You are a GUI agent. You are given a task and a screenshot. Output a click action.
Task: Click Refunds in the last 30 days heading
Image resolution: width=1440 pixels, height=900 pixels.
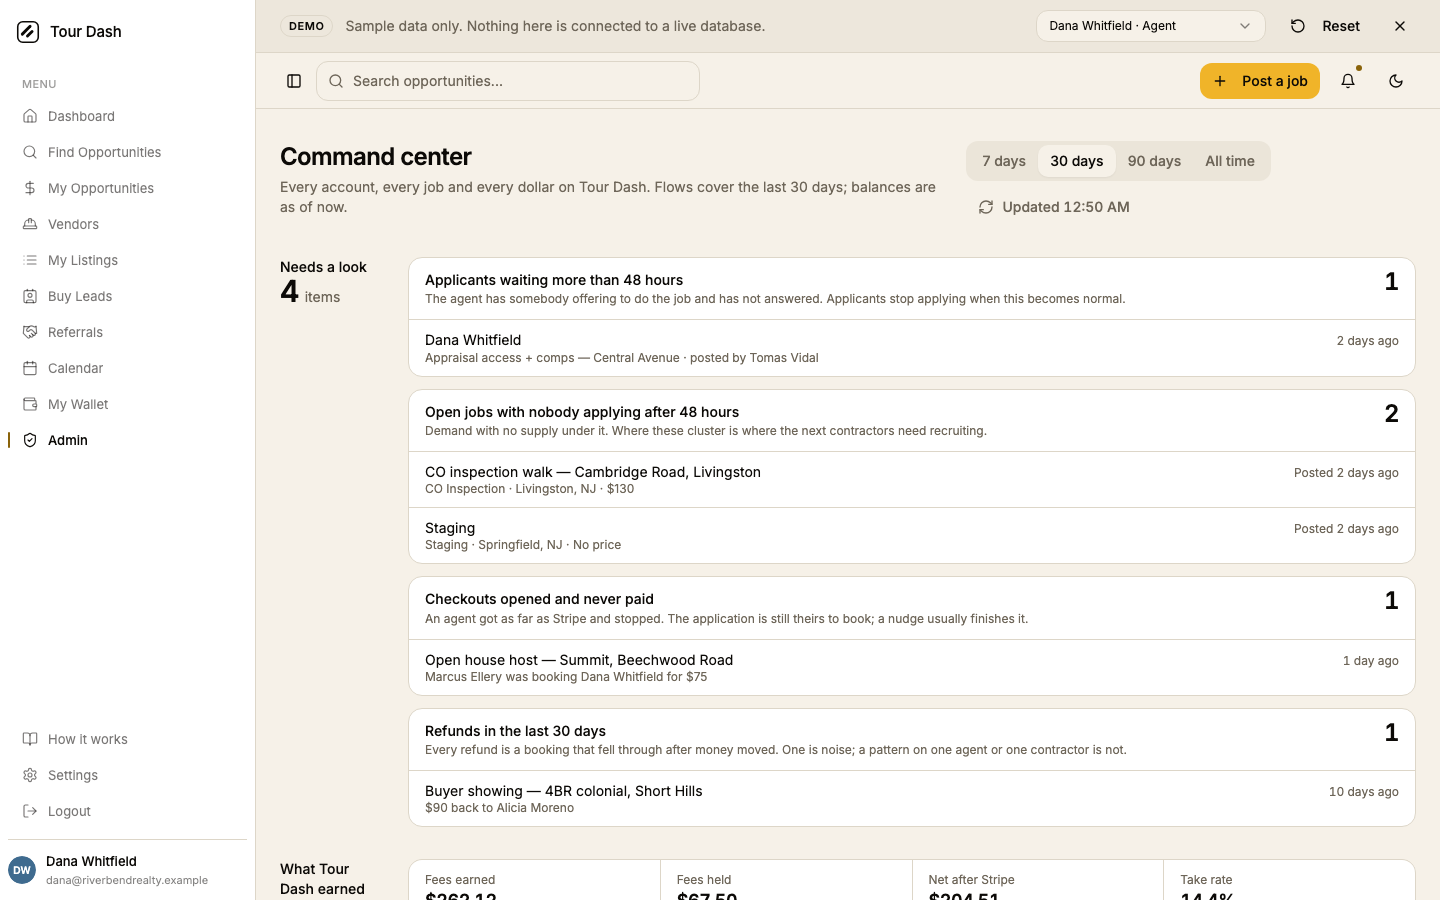tap(515, 731)
